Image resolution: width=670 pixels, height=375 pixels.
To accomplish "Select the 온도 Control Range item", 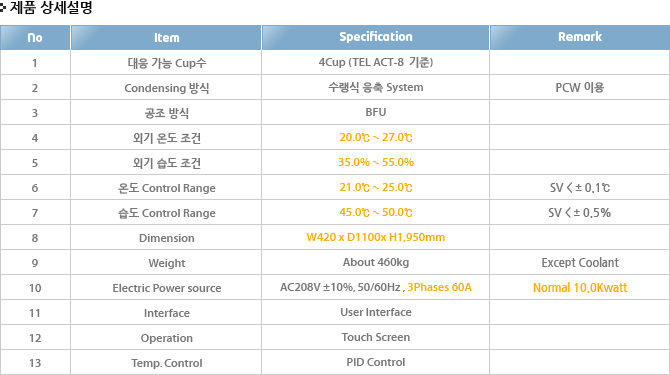I will [x=166, y=188].
